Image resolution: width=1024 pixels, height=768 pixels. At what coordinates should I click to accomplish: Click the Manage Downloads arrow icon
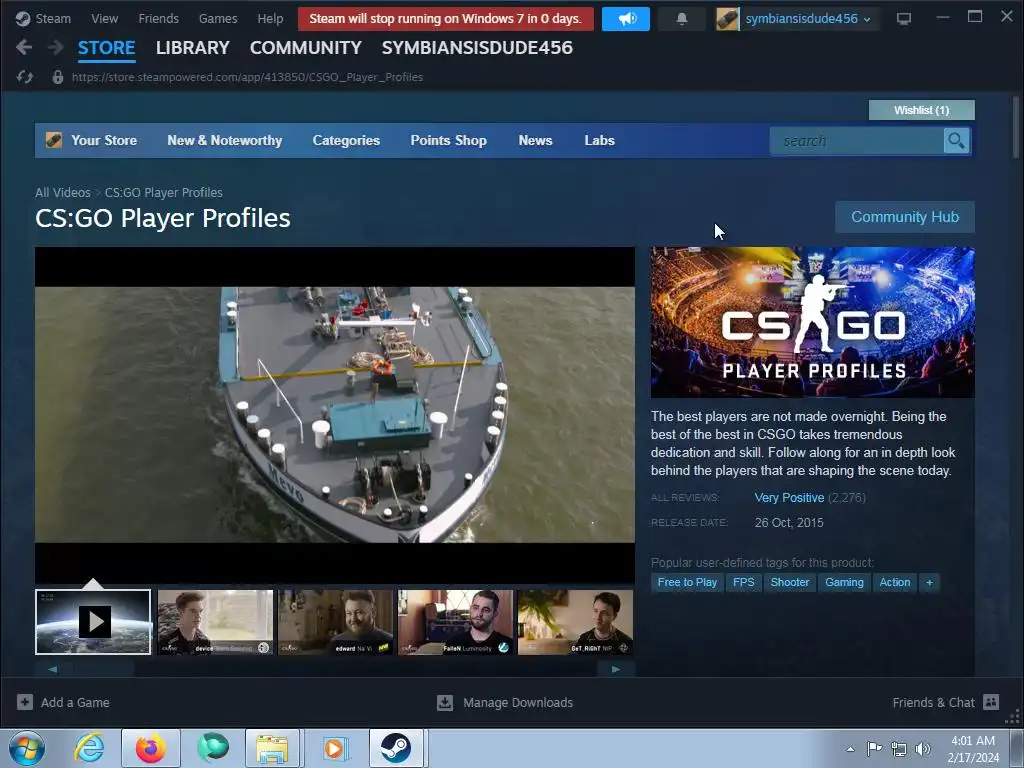(445, 702)
